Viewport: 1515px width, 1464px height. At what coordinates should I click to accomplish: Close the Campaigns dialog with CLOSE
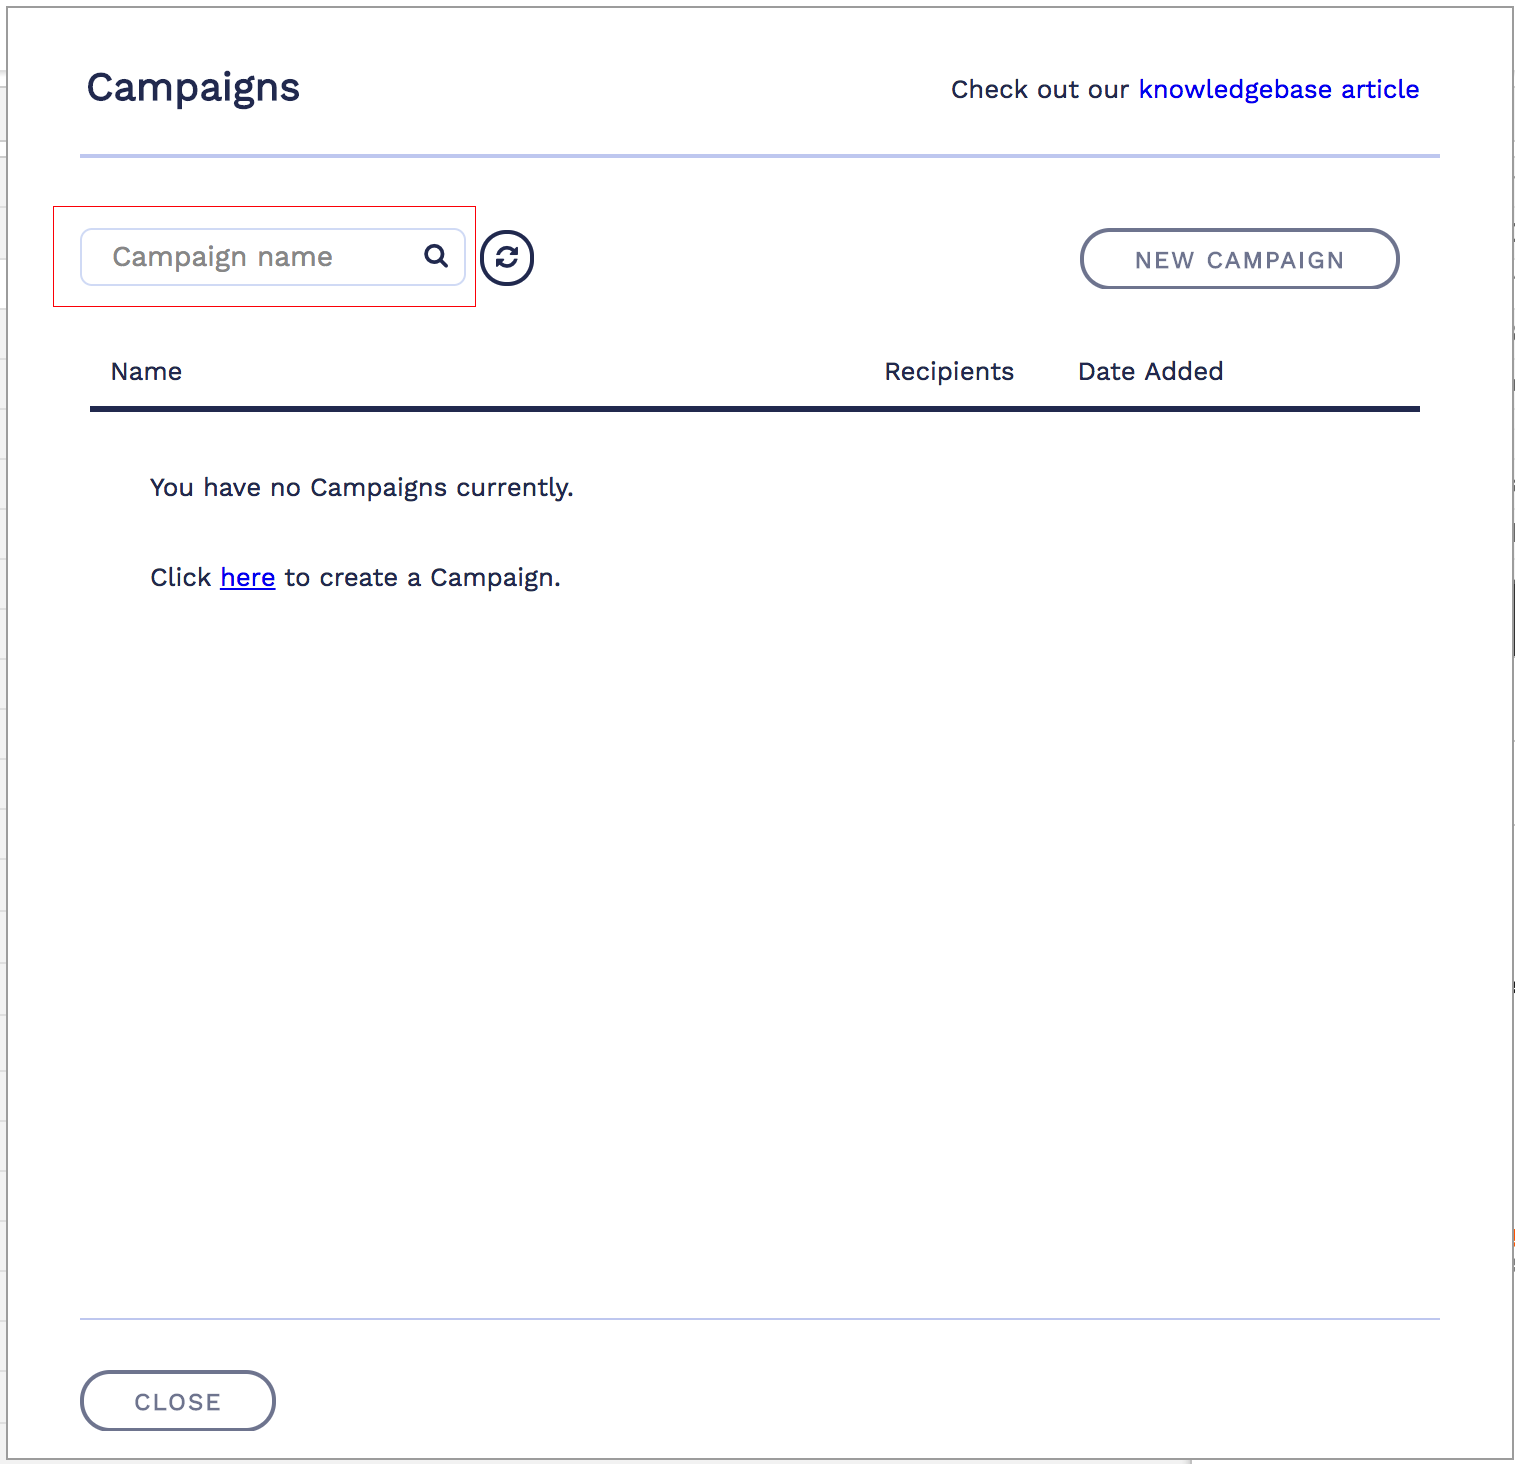click(177, 1401)
